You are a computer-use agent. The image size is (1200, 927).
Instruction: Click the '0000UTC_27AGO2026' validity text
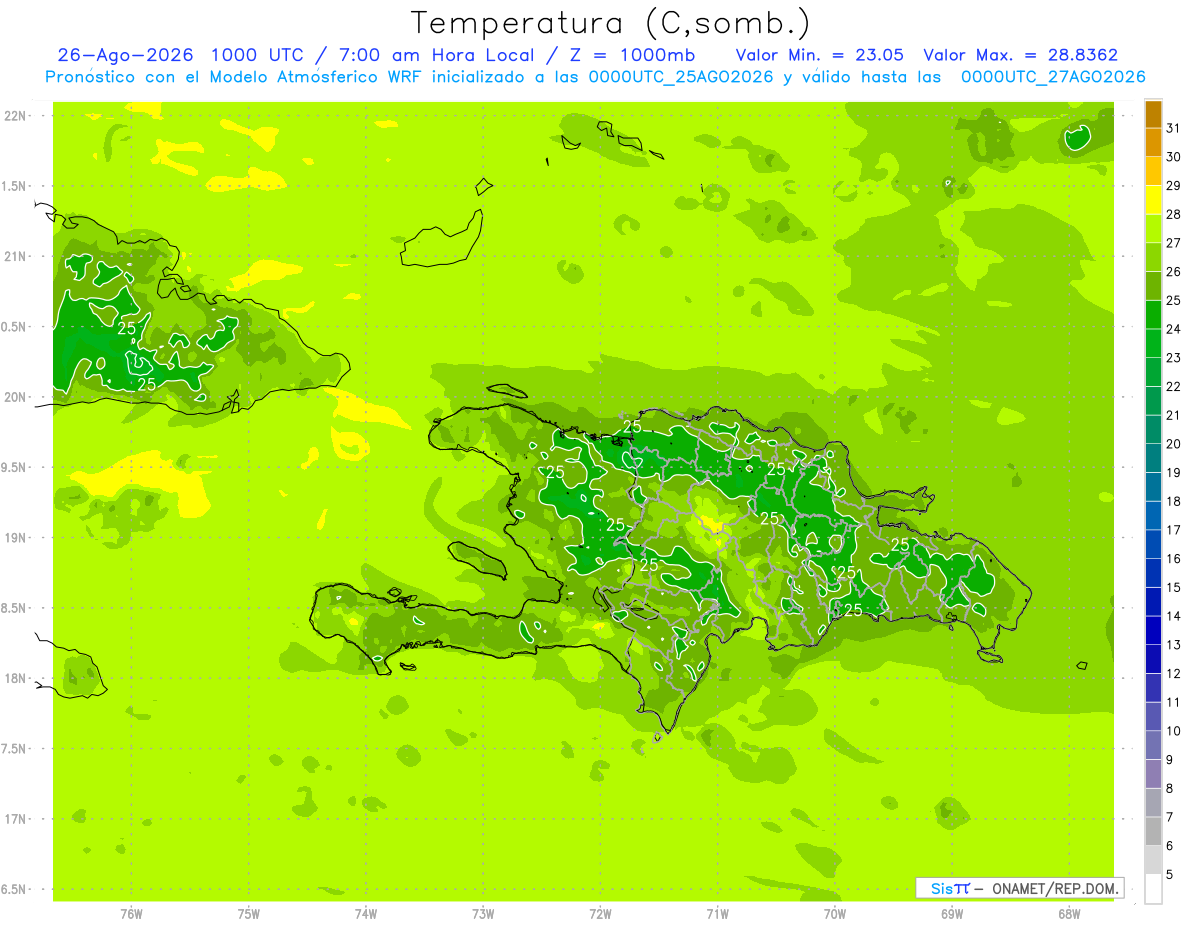pyautogui.click(x=1053, y=76)
